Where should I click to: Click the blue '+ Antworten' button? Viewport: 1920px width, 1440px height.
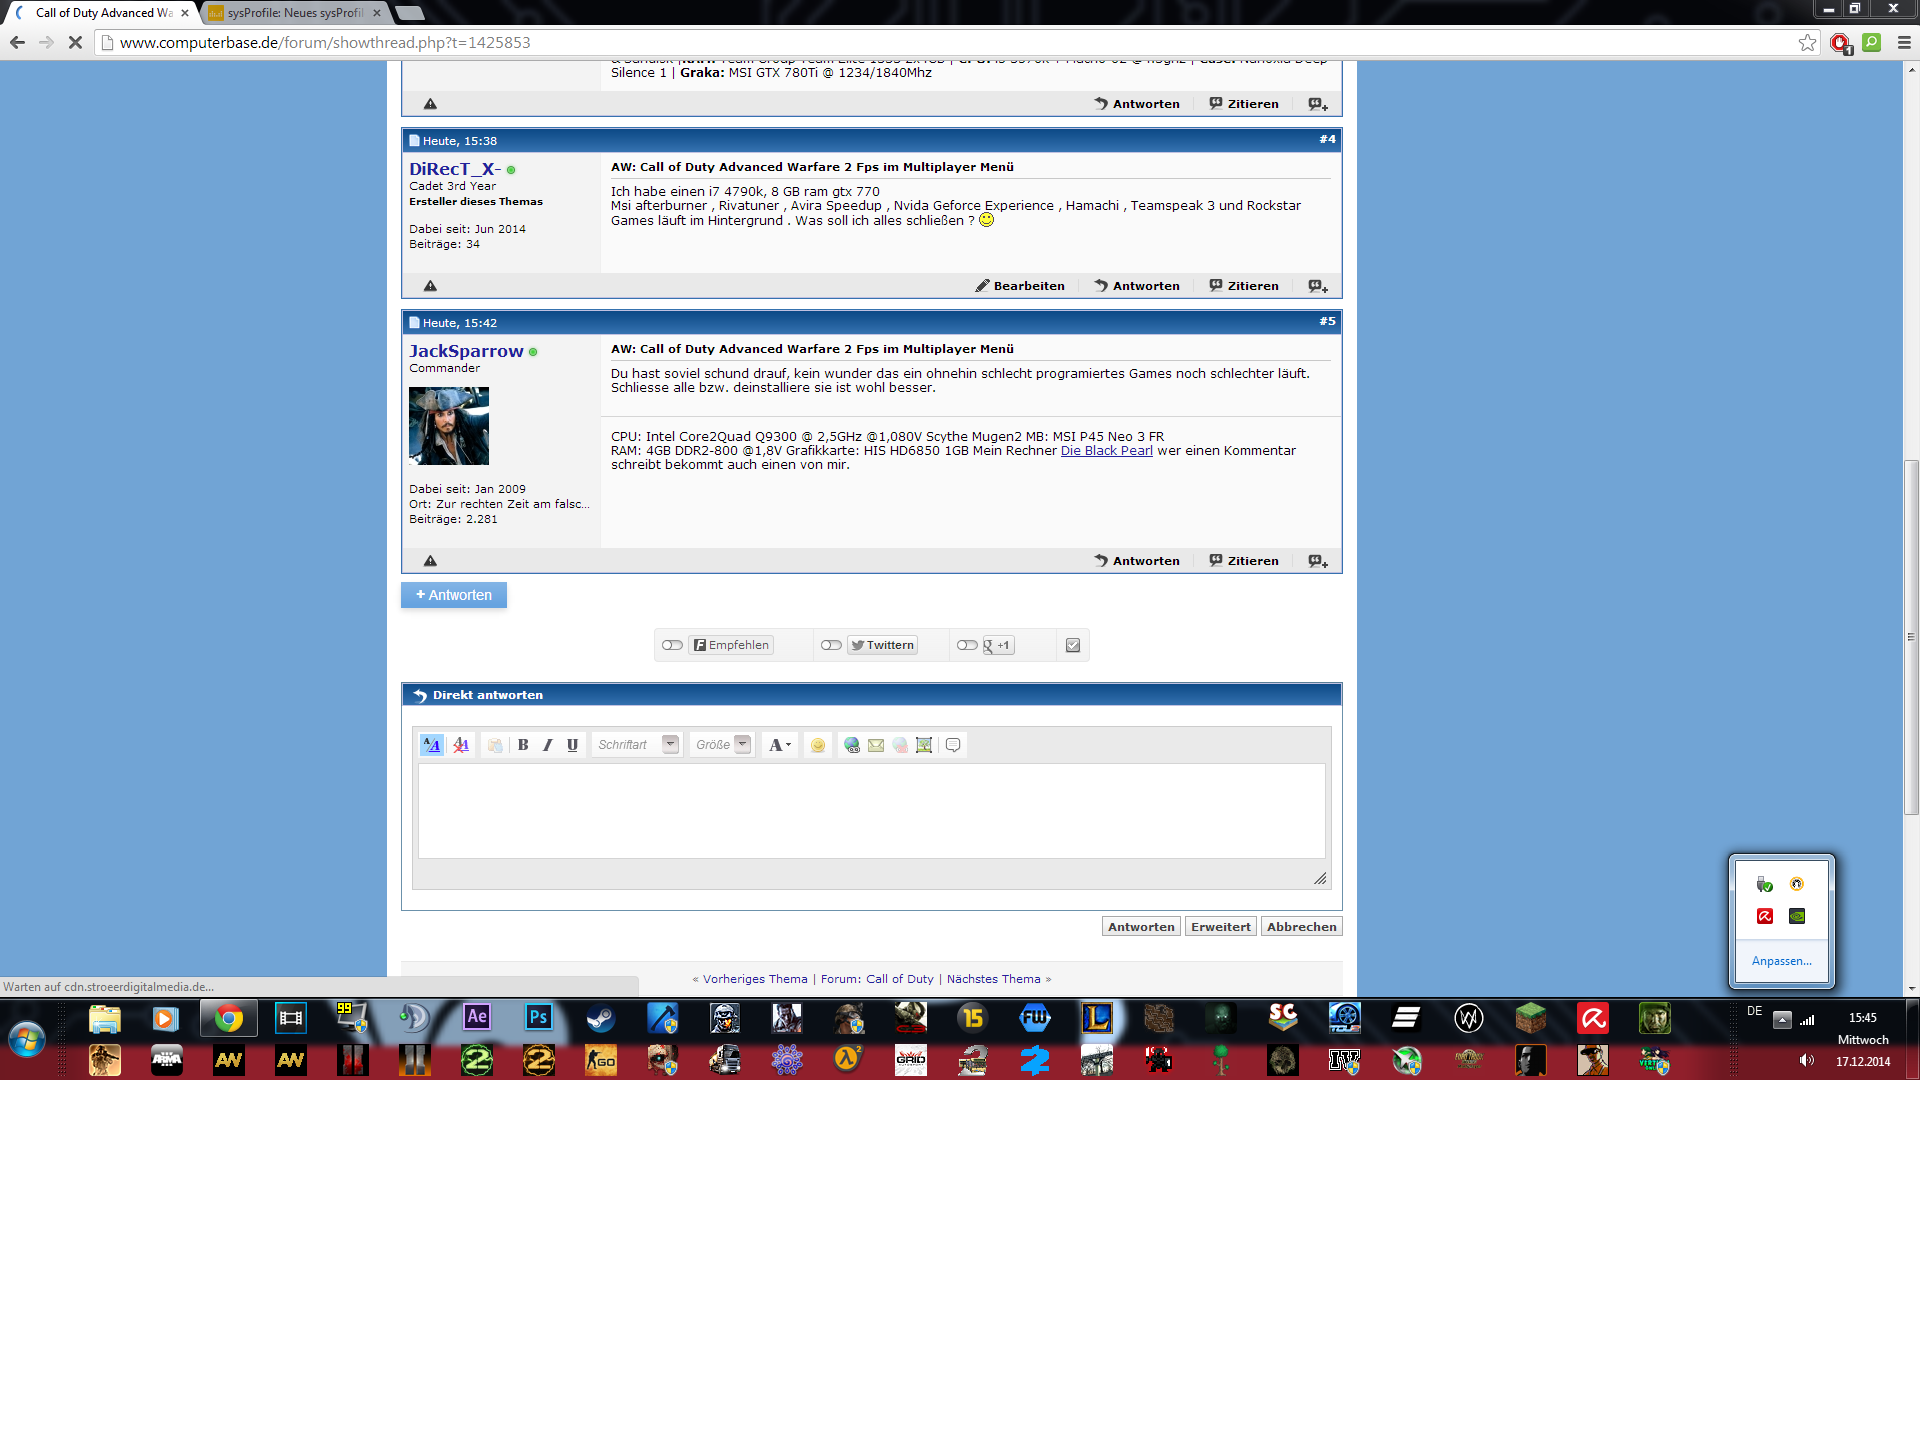454,595
